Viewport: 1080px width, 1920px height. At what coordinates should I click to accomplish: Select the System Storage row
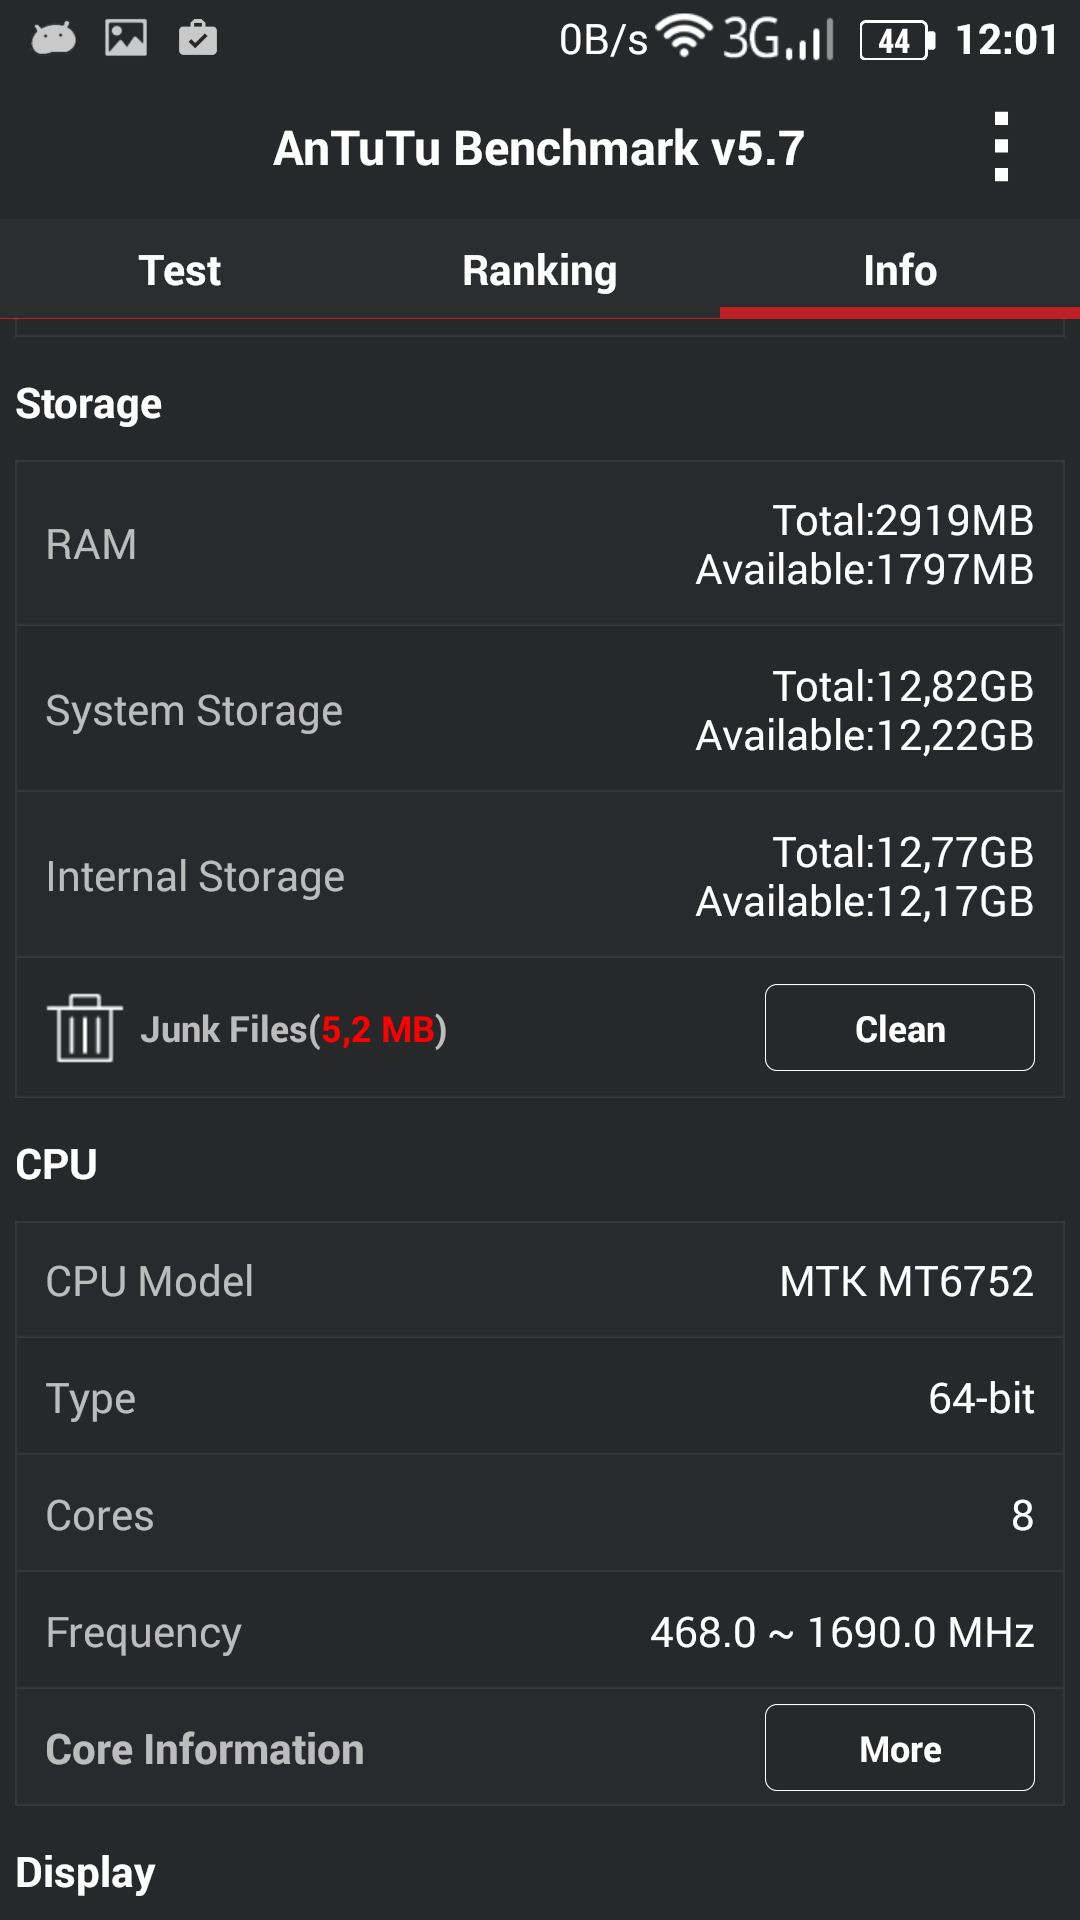(540, 710)
